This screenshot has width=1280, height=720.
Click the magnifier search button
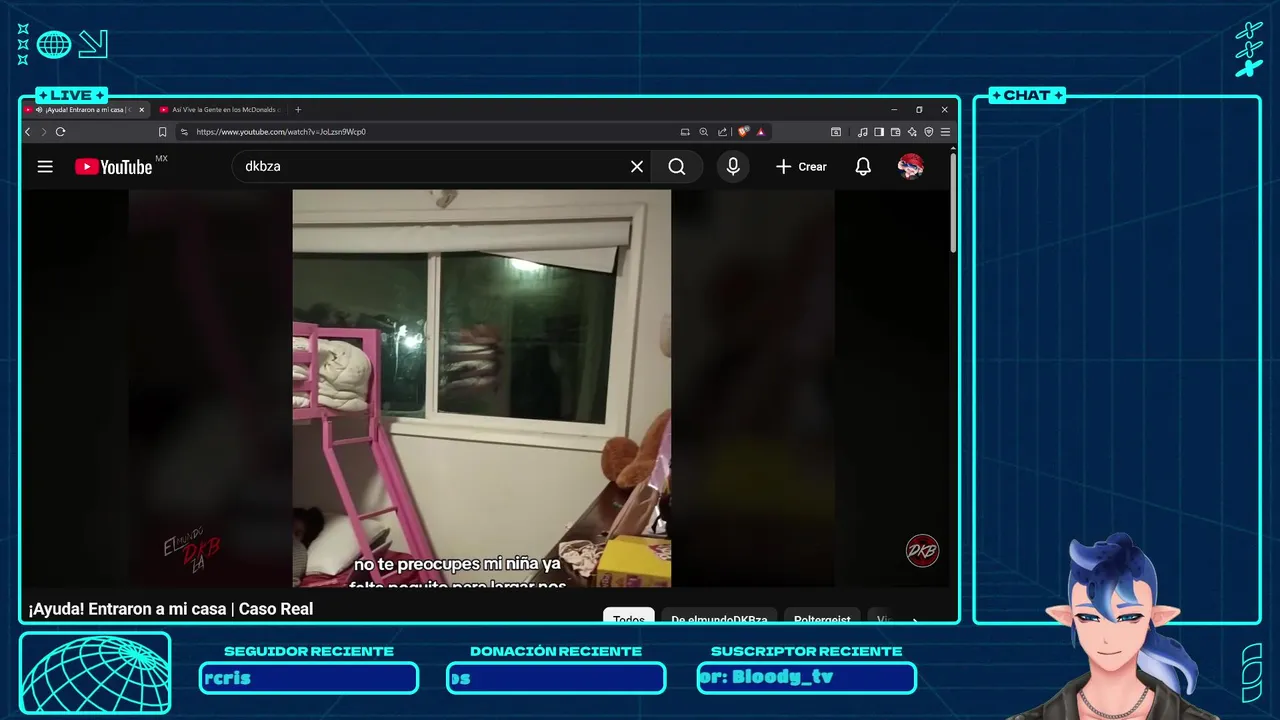(x=677, y=167)
